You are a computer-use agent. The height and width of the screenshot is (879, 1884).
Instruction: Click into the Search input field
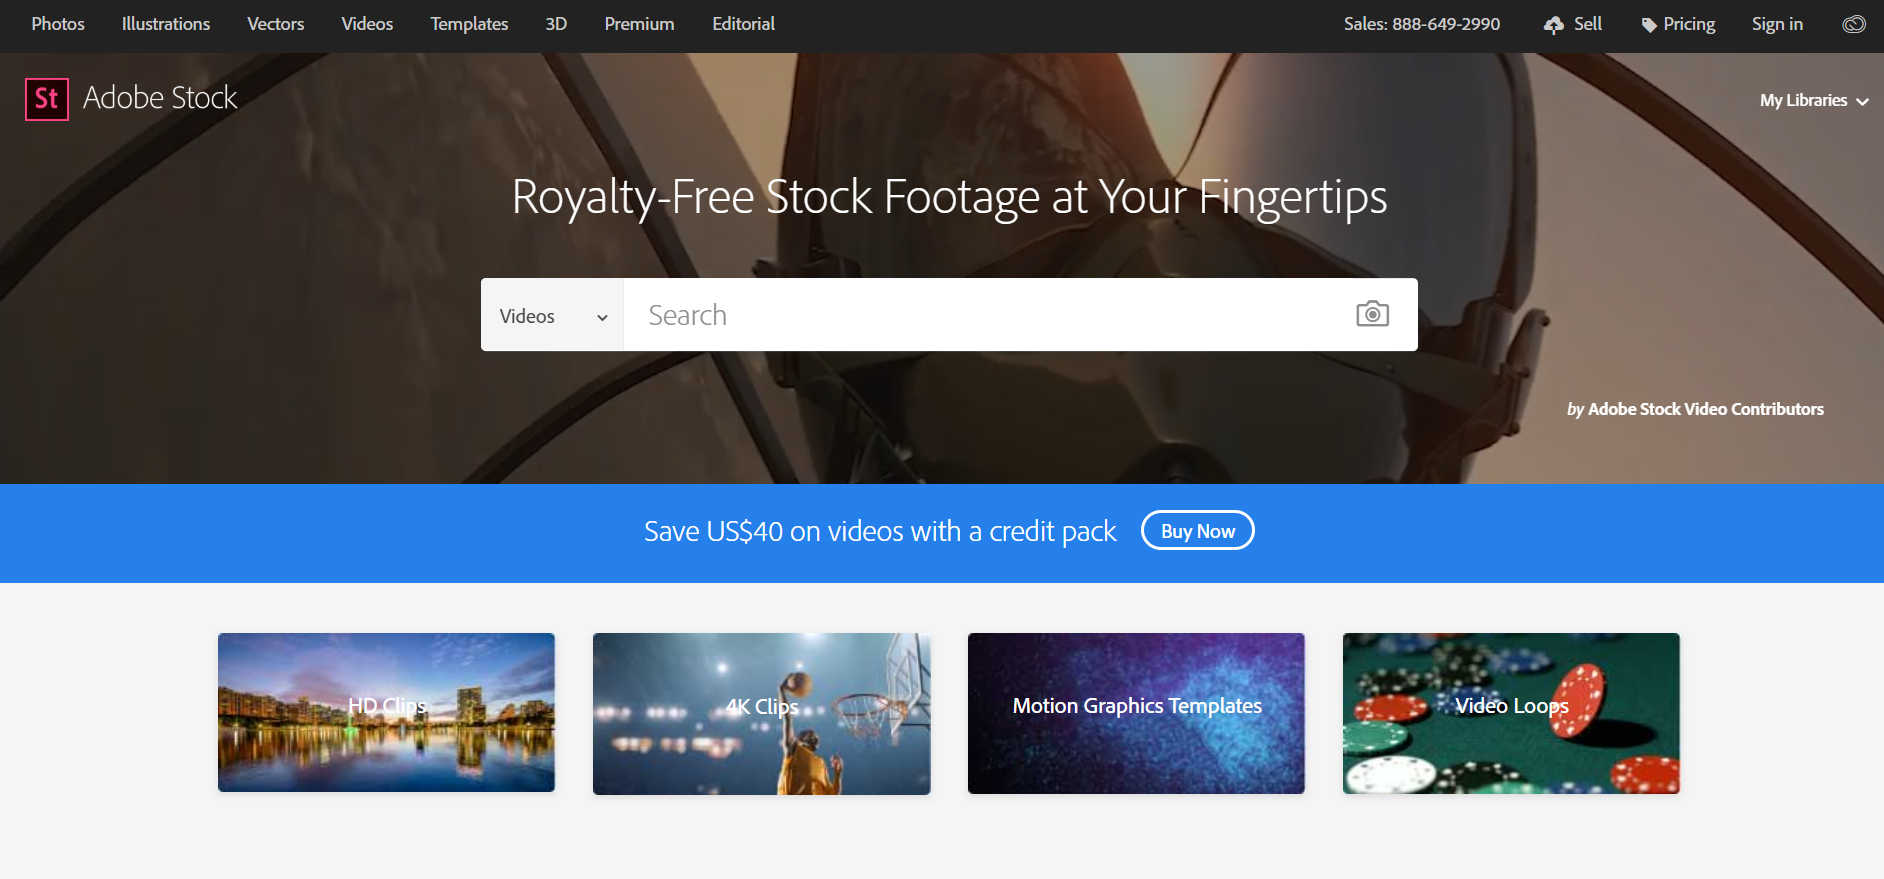tap(990, 315)
